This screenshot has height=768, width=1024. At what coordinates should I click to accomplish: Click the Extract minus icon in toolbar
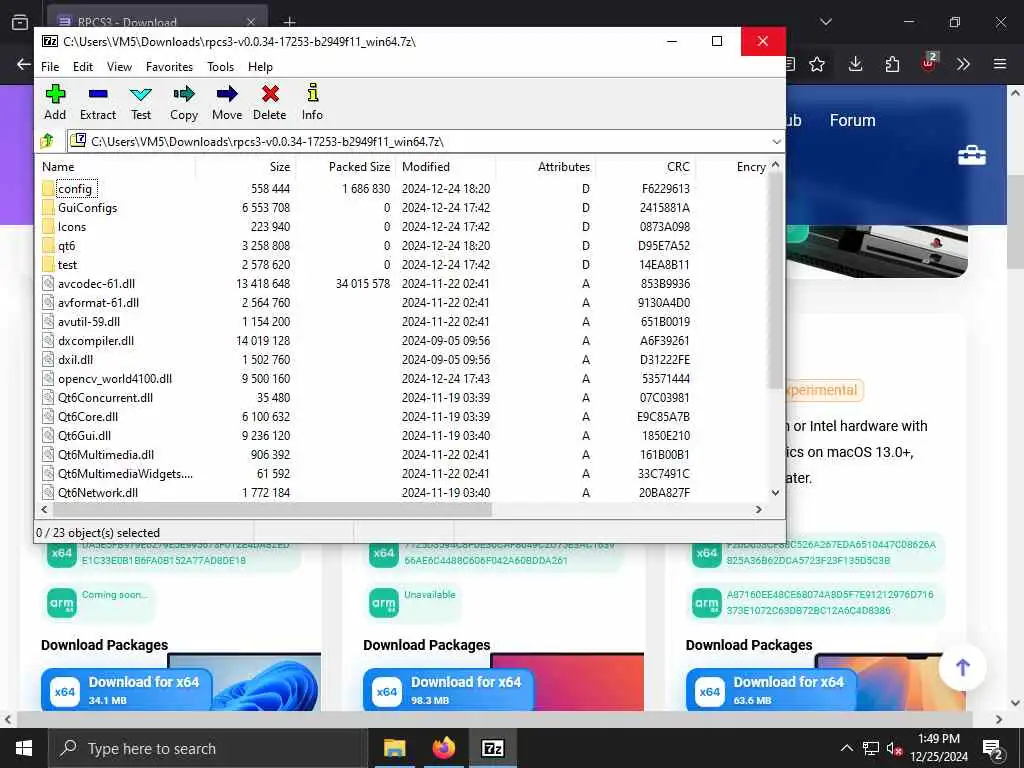click(98, 94)
